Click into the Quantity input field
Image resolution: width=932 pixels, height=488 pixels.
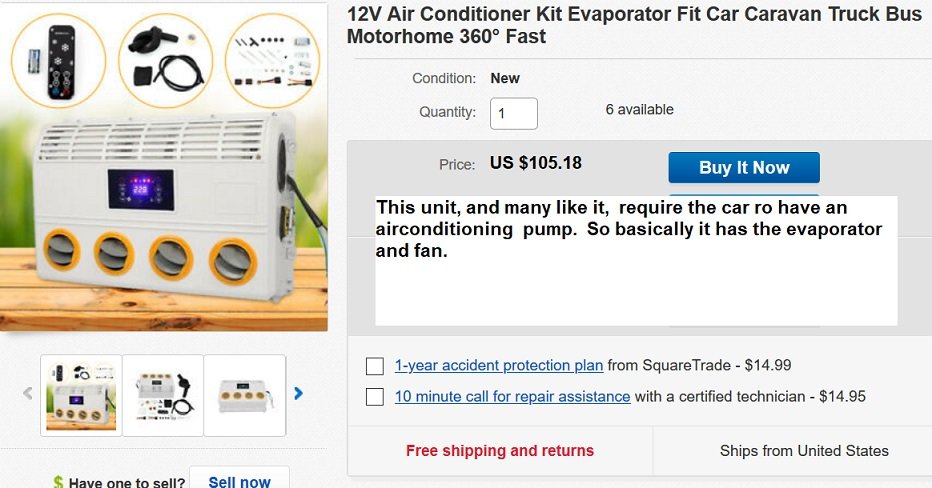(513, 113)
